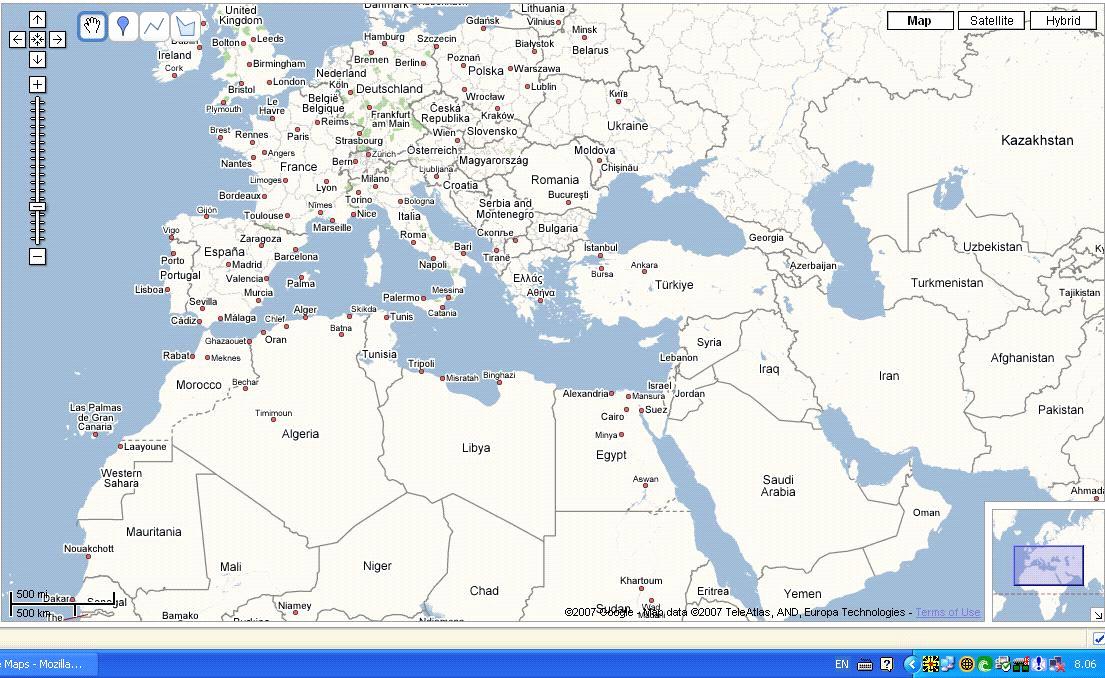Pan the map right with the arrow
The width and height of the screenshot is (1105, 678).
tap(57, 39)
